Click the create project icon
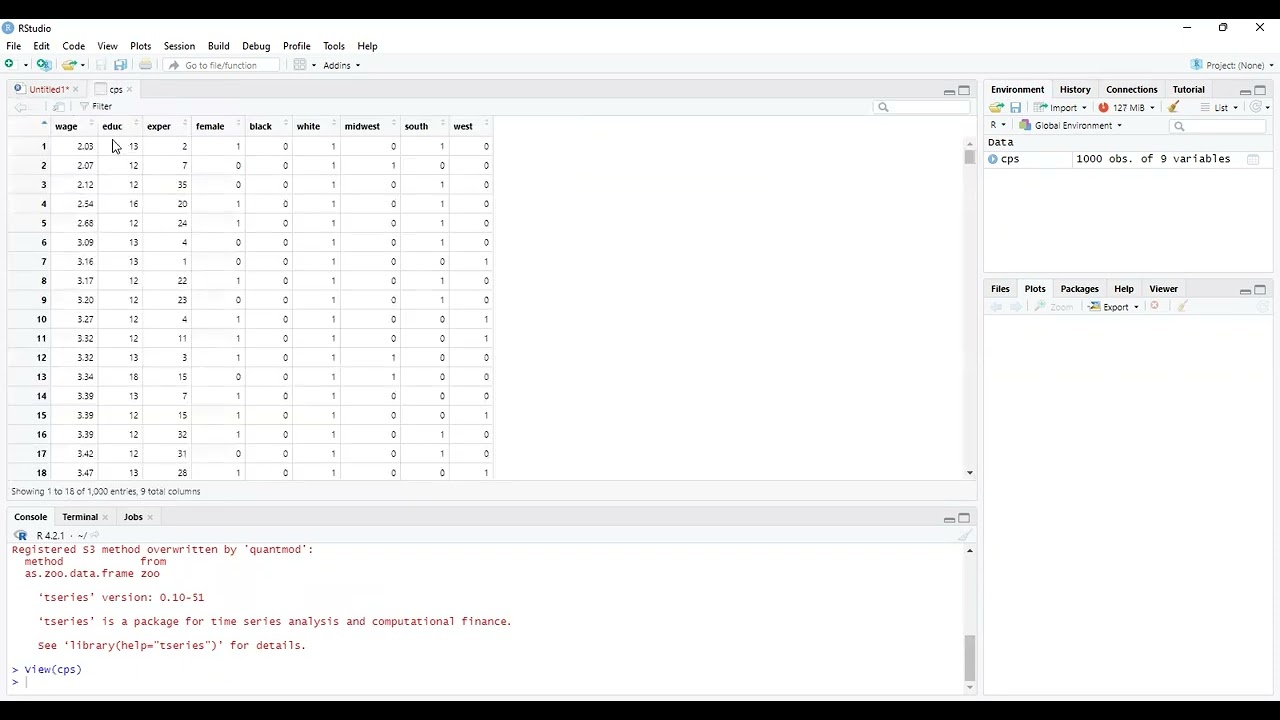Image resolution: width=1280 pixels, height=720 pixels. [44, 65]
